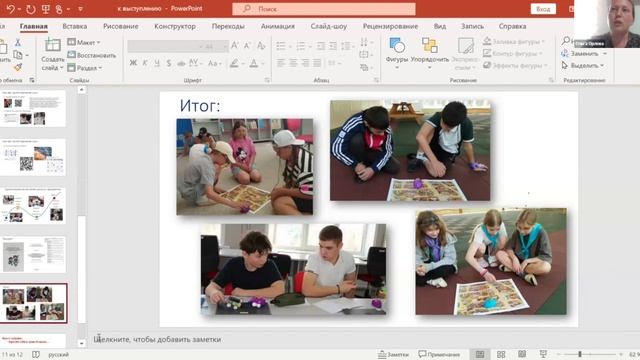Open the Выделить dropdown

583,65
